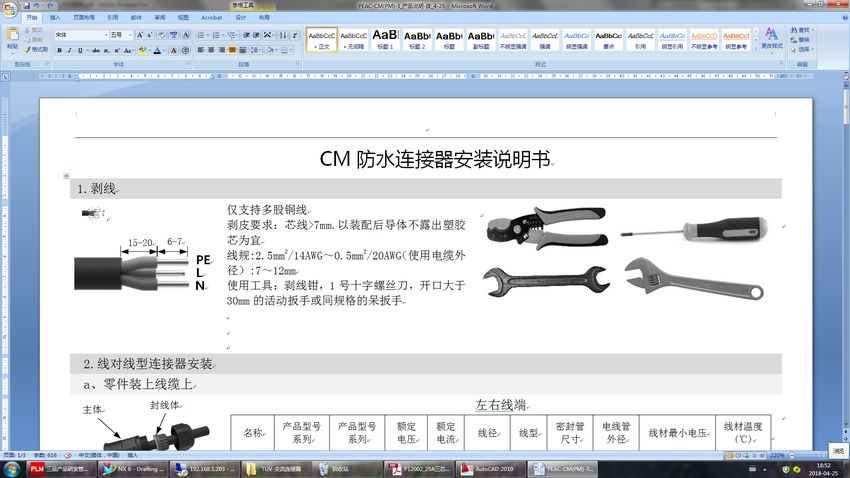Open the phonetic guide tool

pyautogui.click(x=173, y=35)
